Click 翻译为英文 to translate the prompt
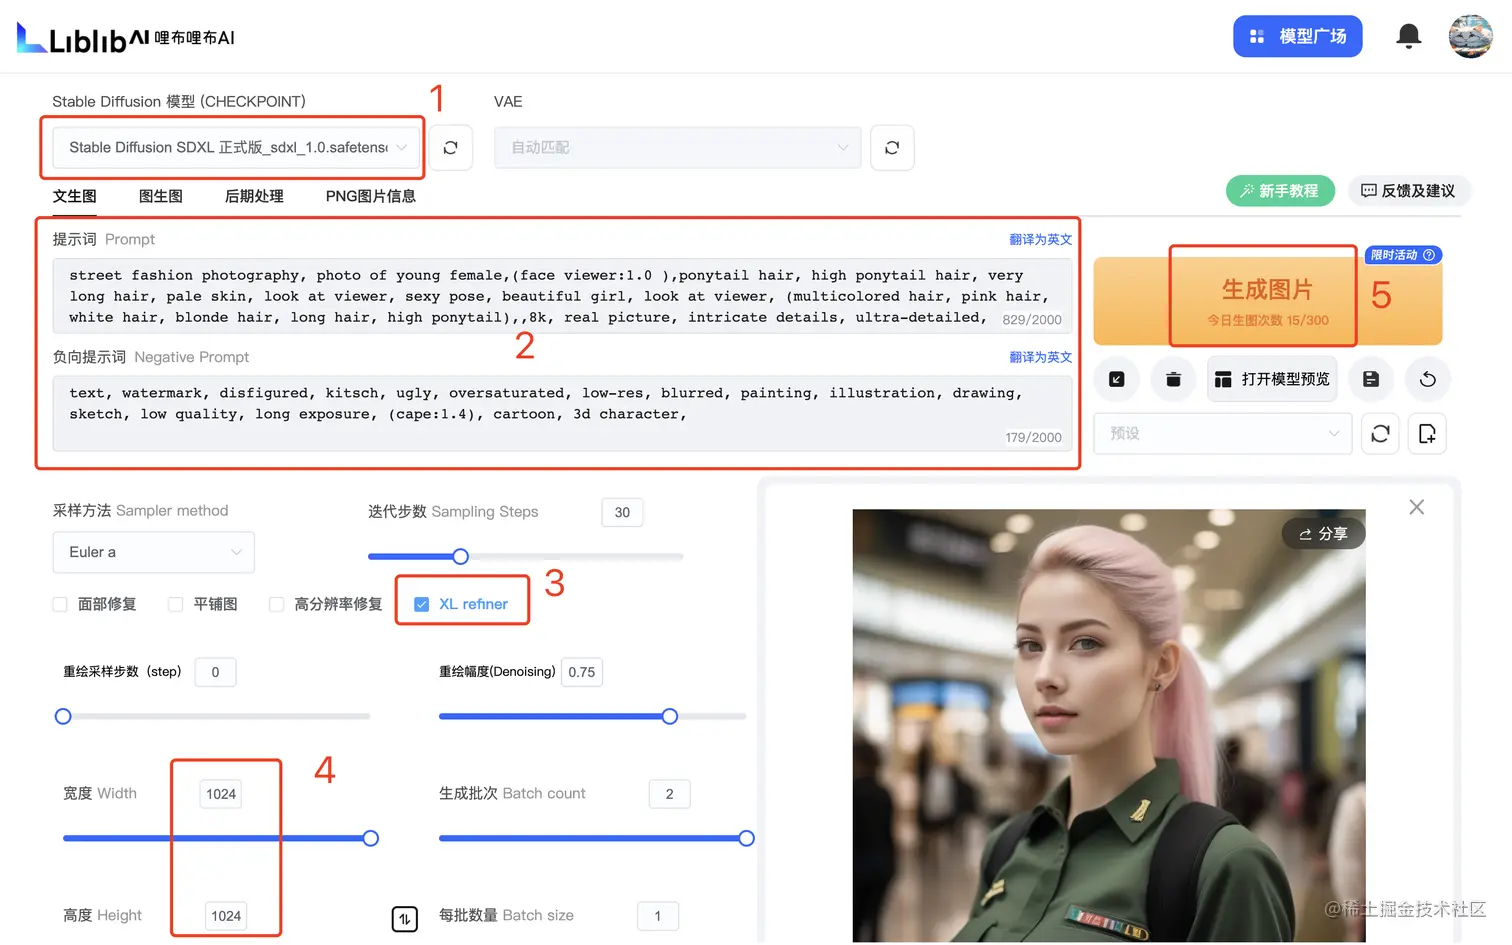The height and width of the screenshot is (945, 1512). (x=1040, y=239)
